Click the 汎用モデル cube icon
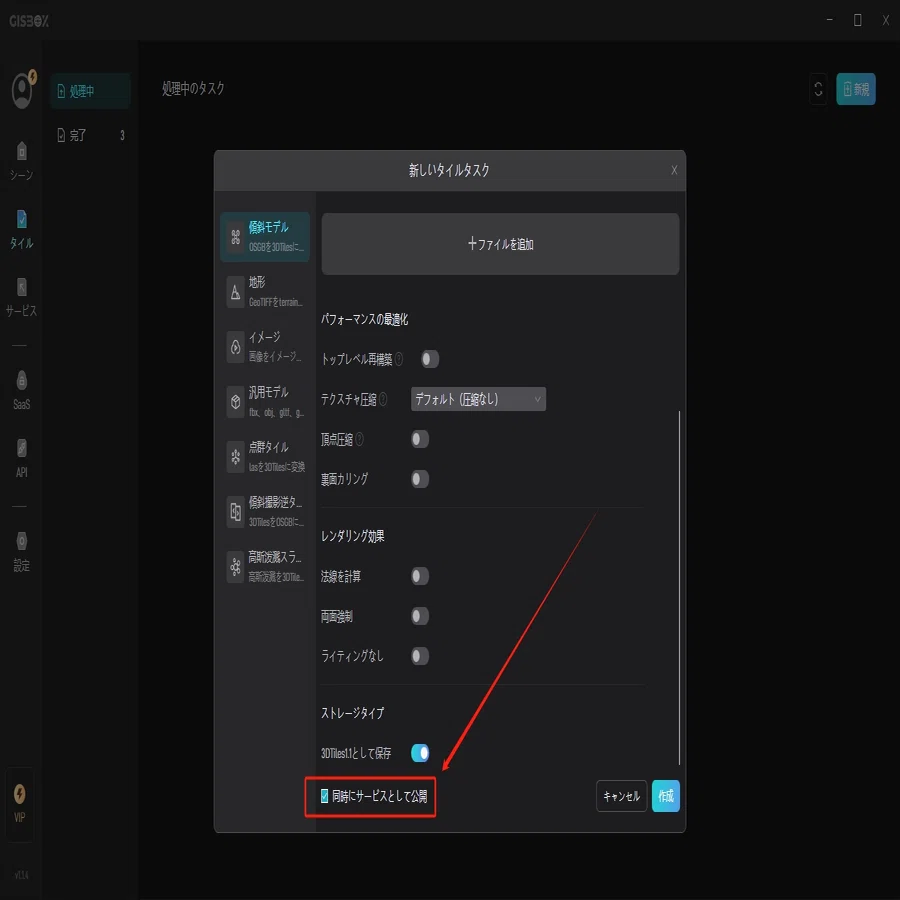Screen dimensions: 900x900 pyautogui.click(x=235, y=402)
